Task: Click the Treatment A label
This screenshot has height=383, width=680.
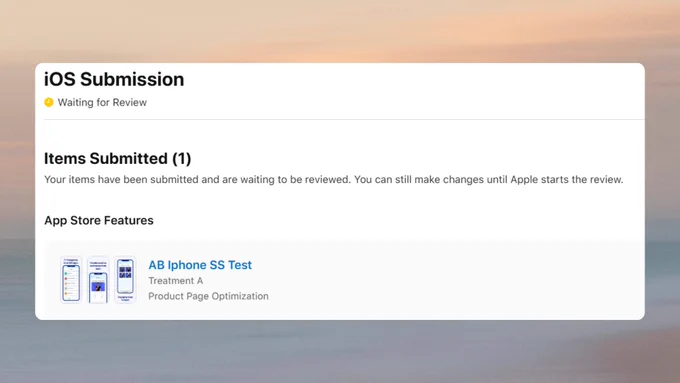Action: (176, 281)
